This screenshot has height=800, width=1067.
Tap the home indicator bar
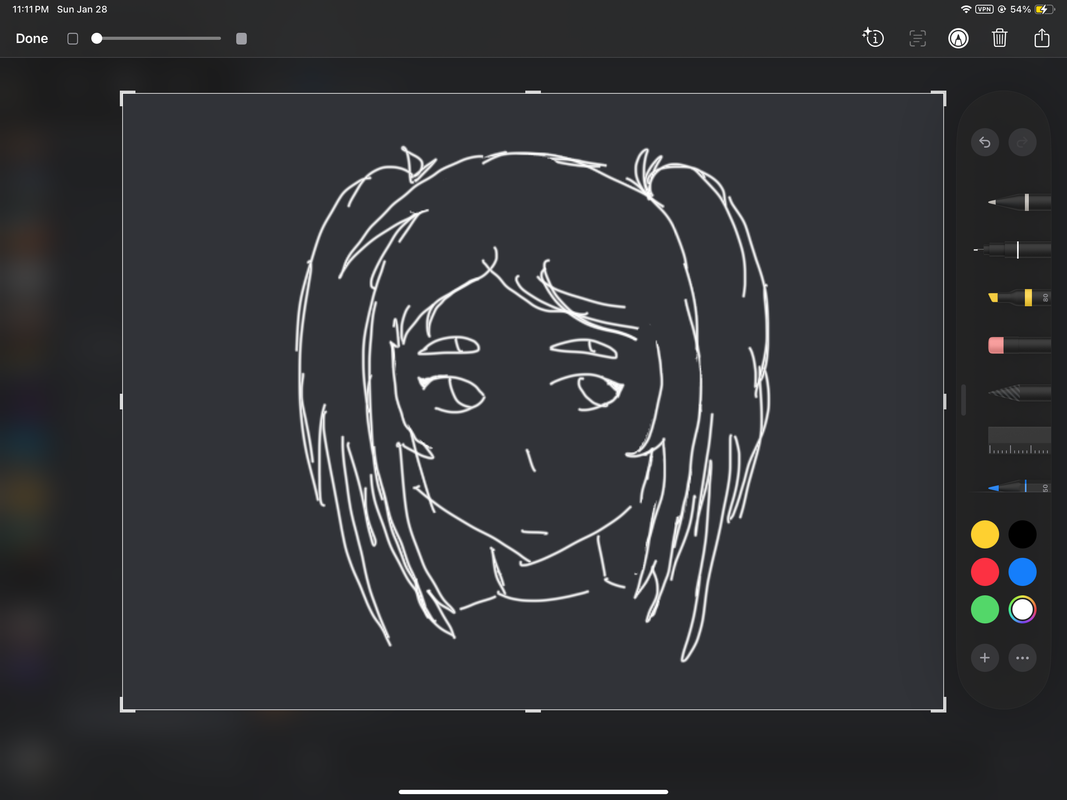click(x=534, y=792)
